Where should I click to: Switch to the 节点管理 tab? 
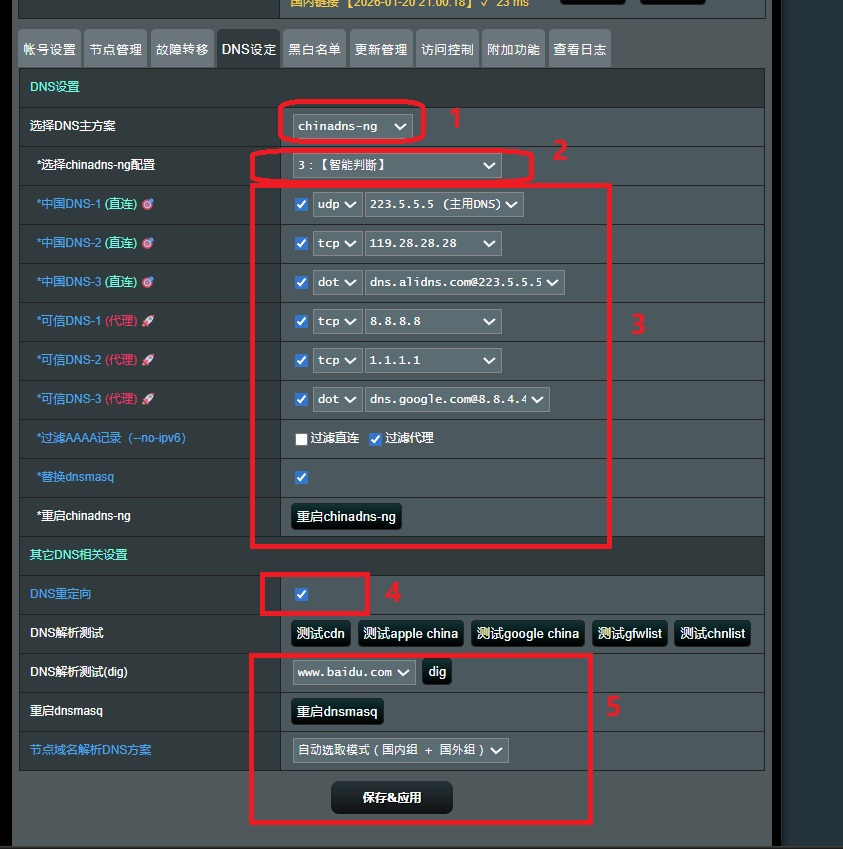tap(115, 49)
